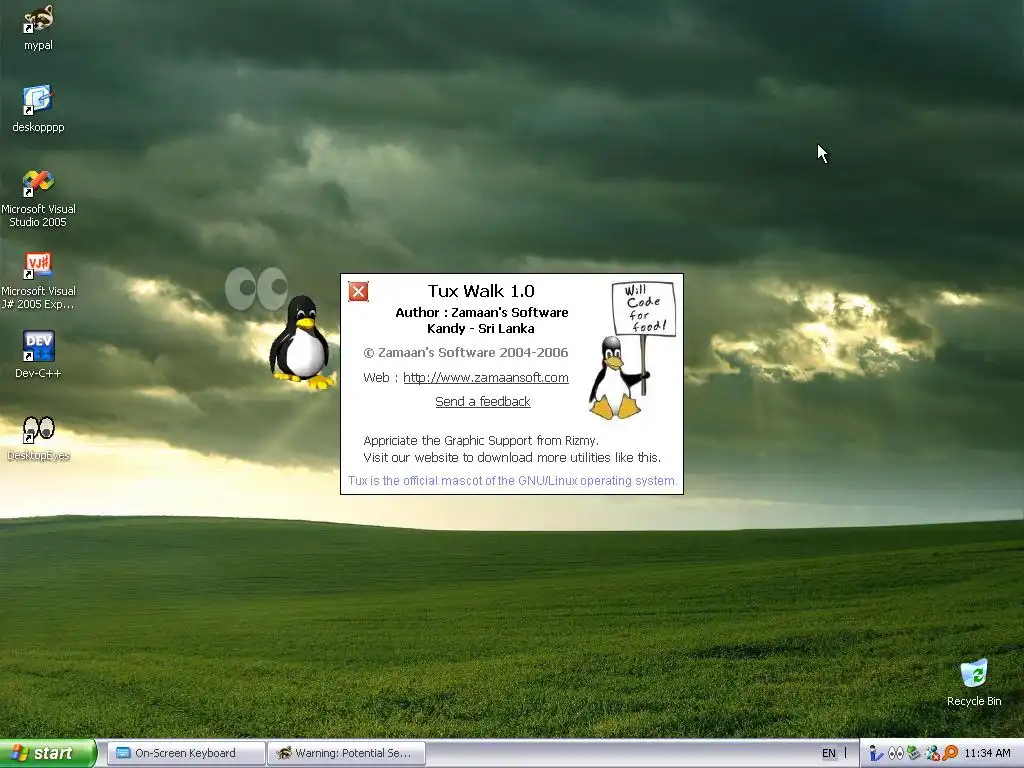Click the Tux mascot footer text

point(512,481)
